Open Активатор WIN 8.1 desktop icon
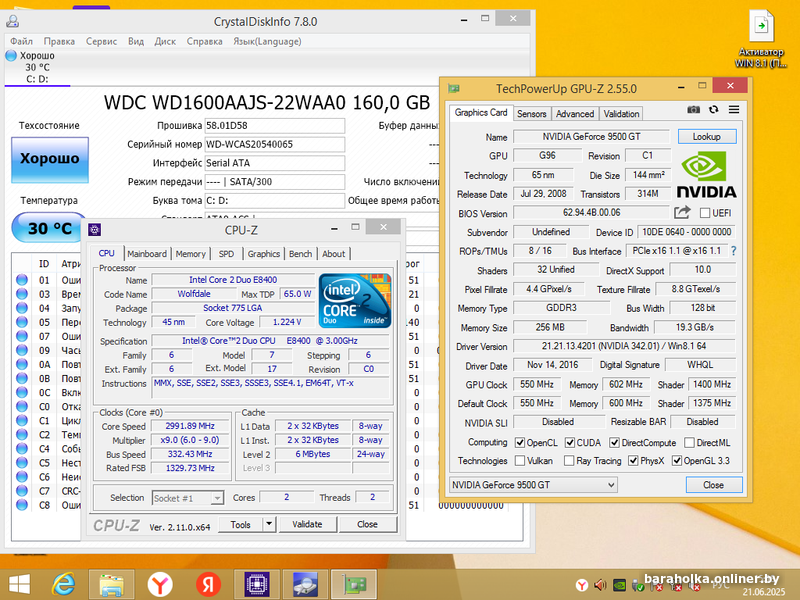 (x=761, y=38)
